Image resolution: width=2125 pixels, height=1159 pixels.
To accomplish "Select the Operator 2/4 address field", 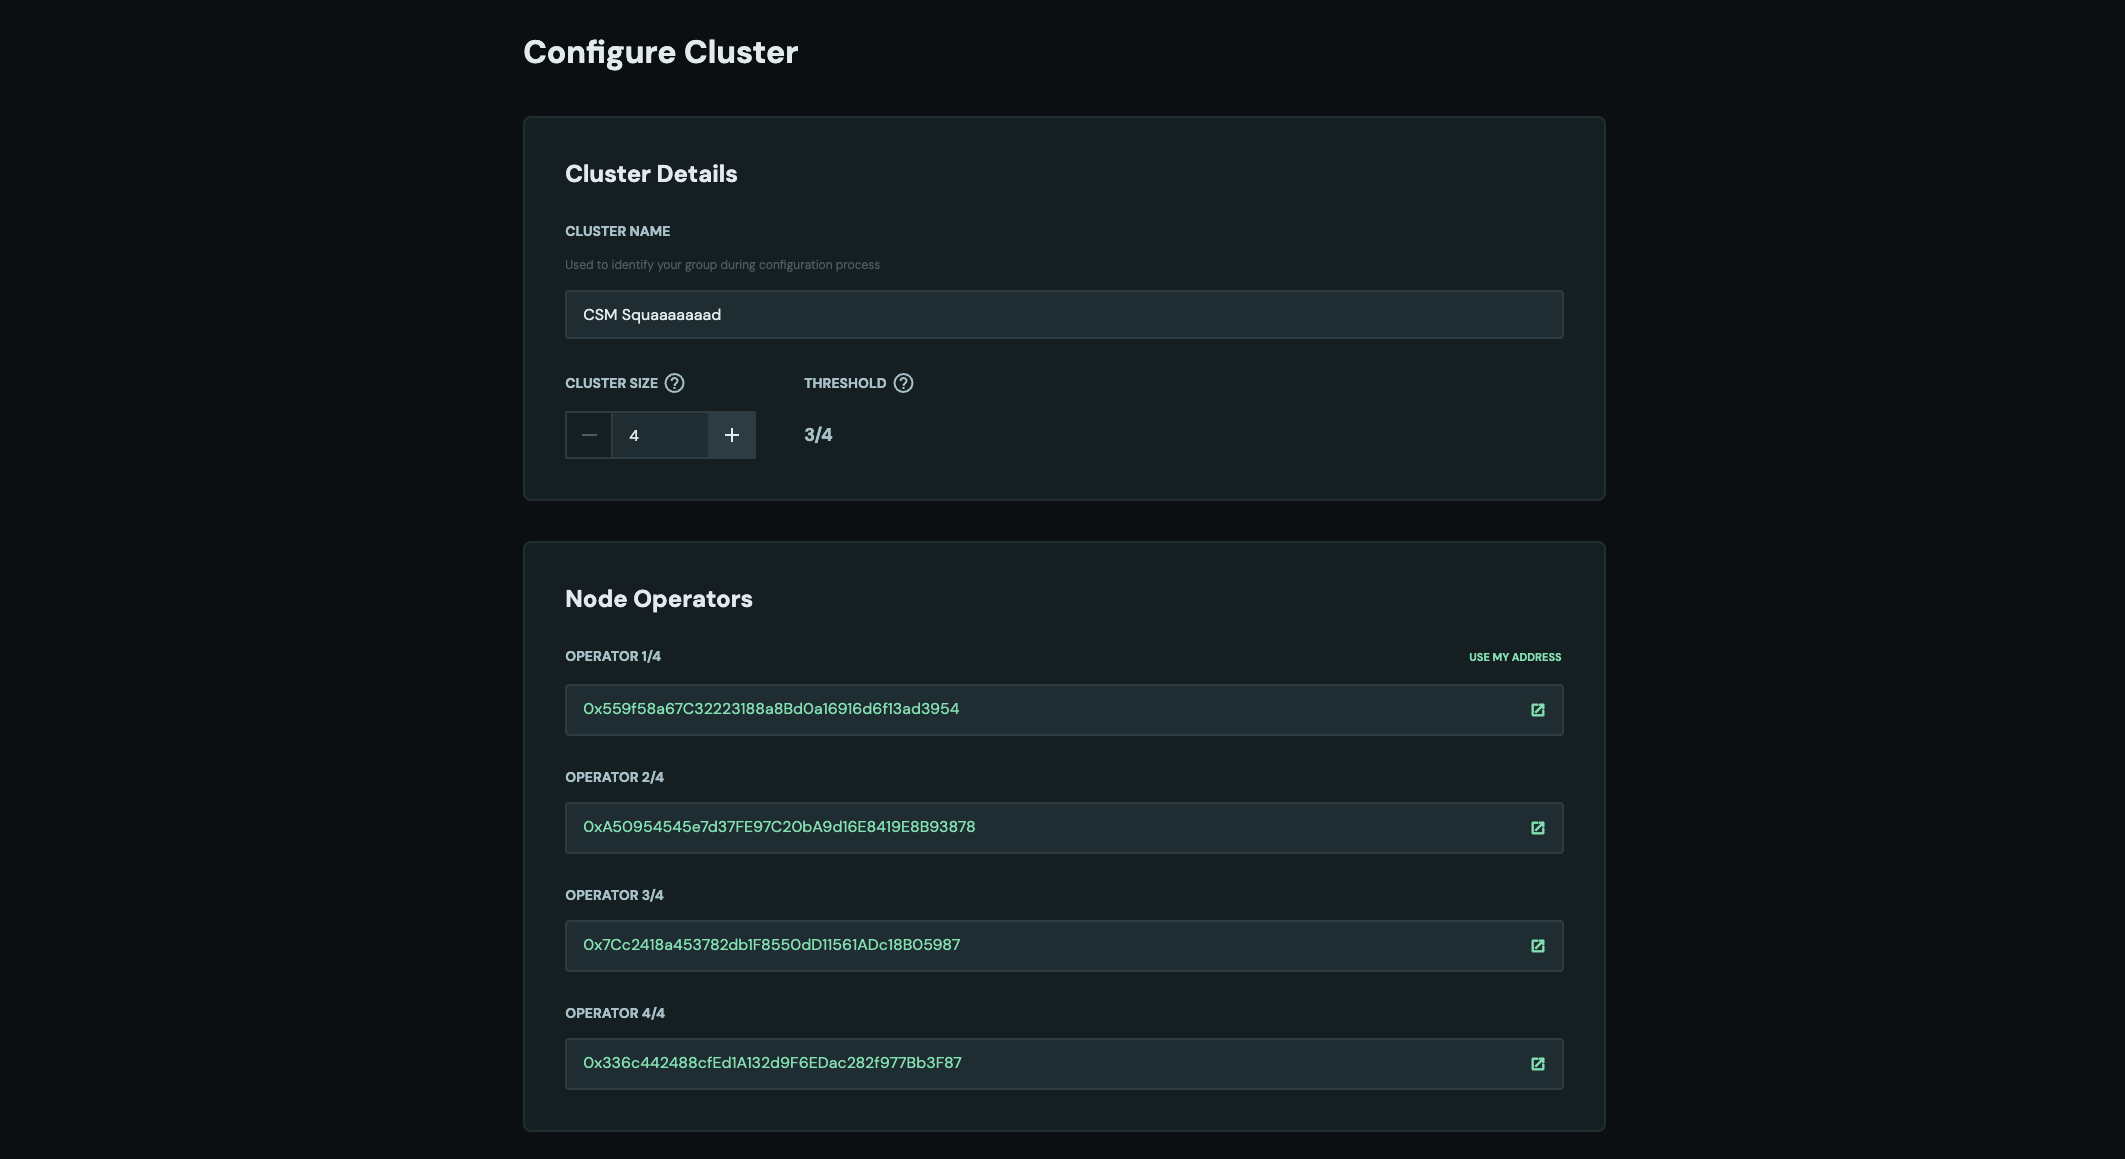I will coord(1000,827).
